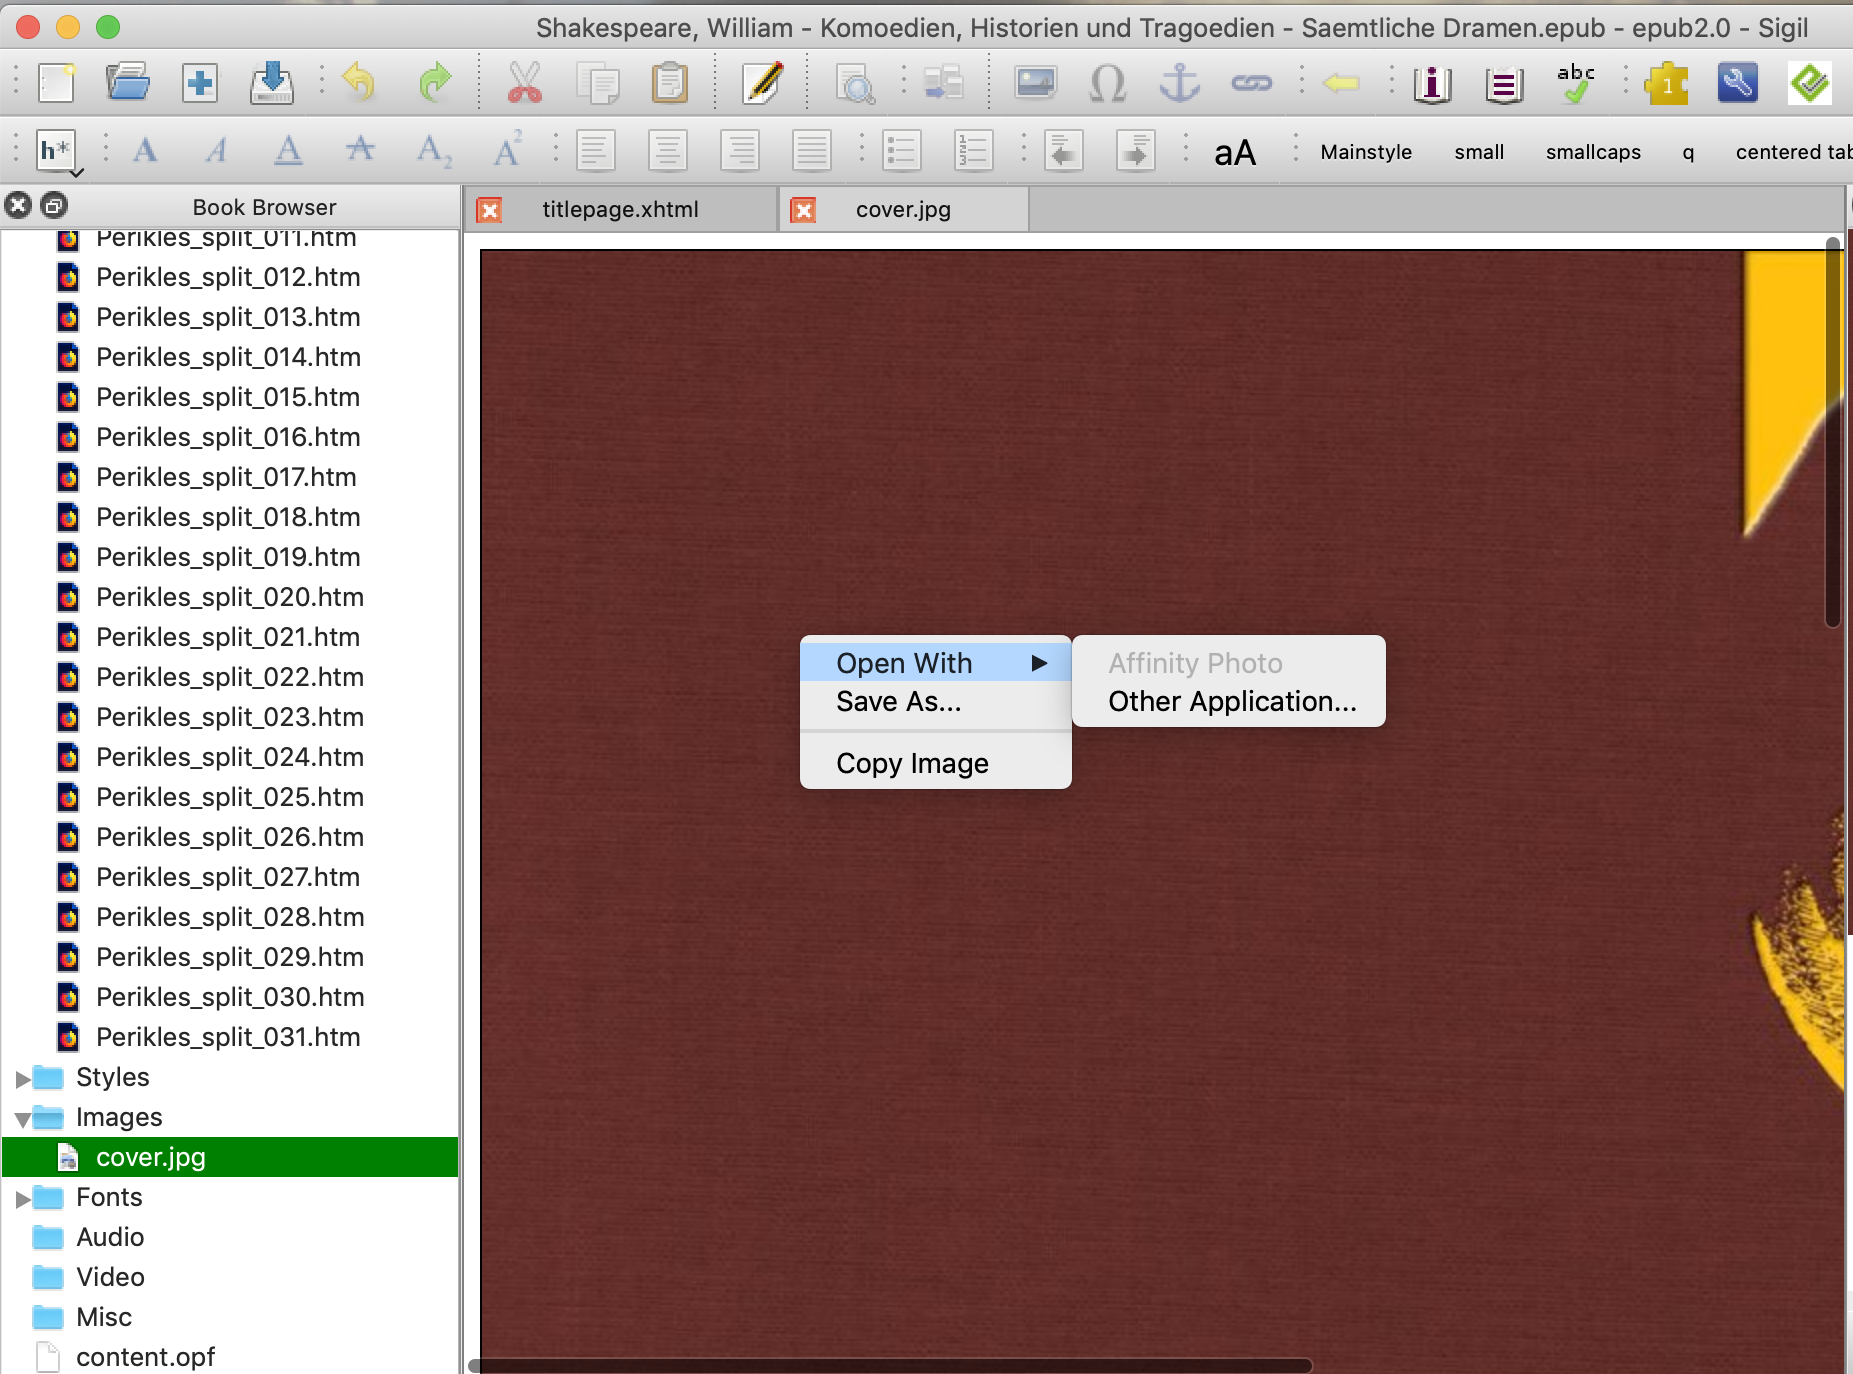Expand the Styles folder
This screenshot has height=1374, width=1853.
pos(22,1078)
